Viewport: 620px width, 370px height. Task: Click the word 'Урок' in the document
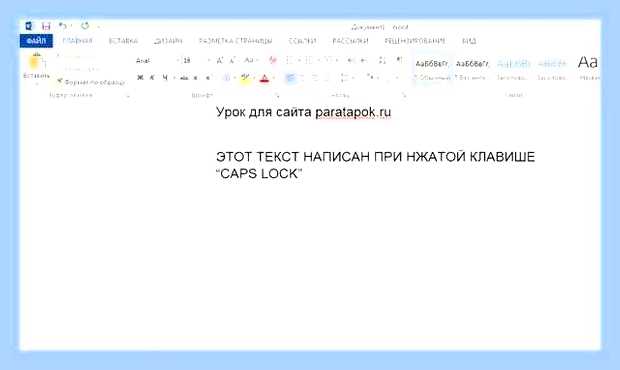pyautogui.click(x=231, y=112)
